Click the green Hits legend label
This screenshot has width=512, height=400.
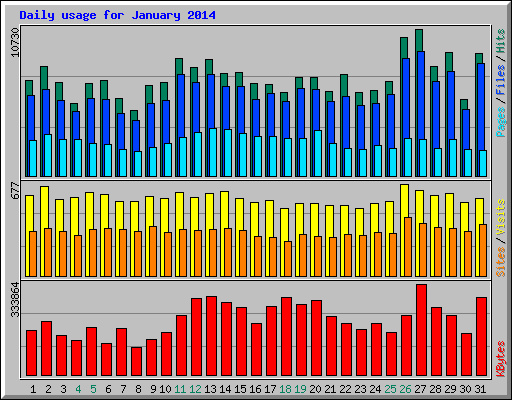500,41
